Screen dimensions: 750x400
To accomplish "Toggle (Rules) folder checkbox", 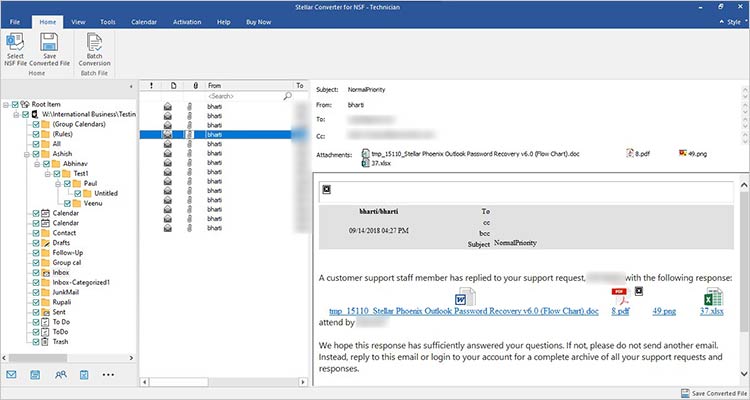I will [x=36, y=134].
